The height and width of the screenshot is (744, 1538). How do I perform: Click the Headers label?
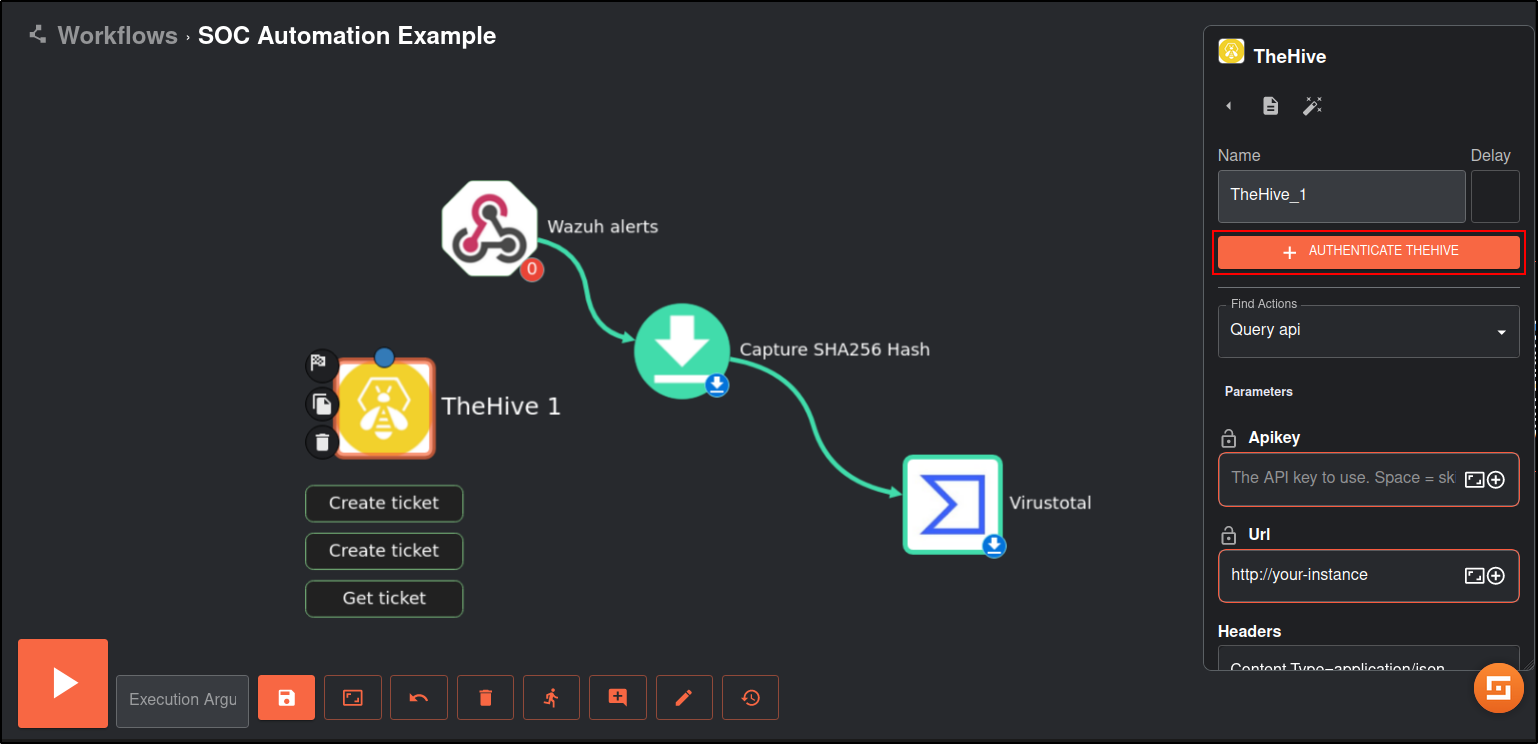[1249, 632]
